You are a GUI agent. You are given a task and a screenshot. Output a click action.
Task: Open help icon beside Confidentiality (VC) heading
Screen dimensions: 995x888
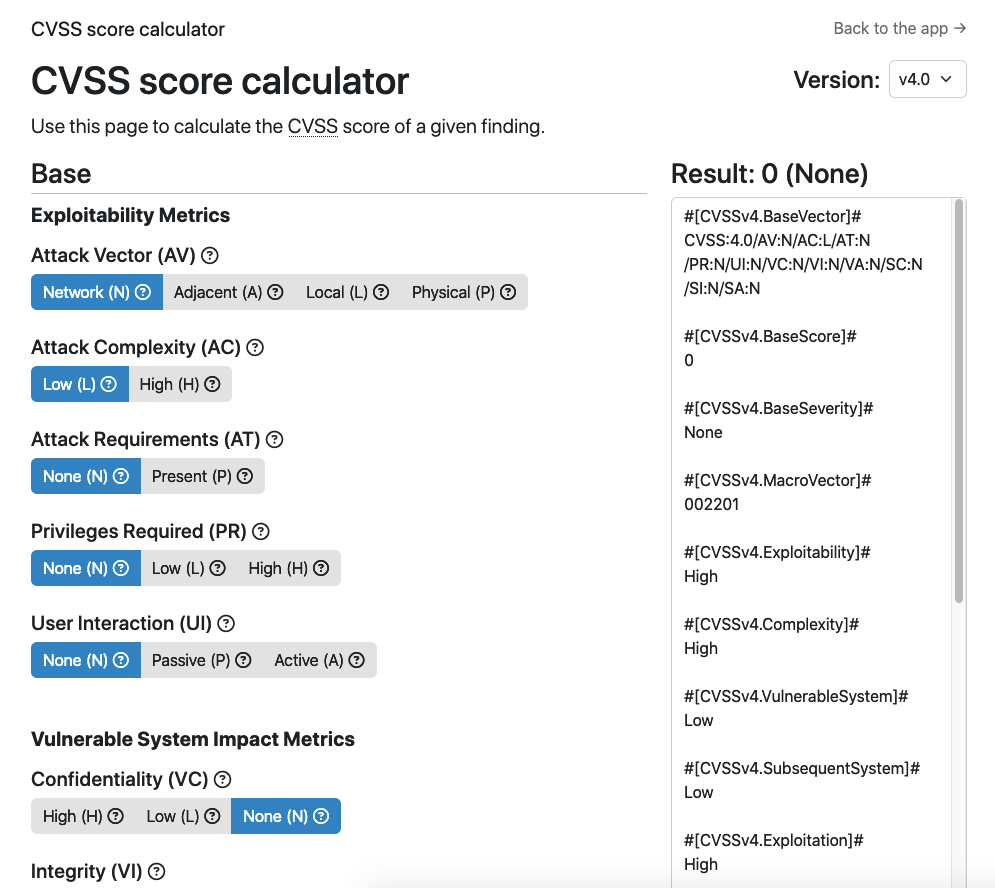coord(222,779)
